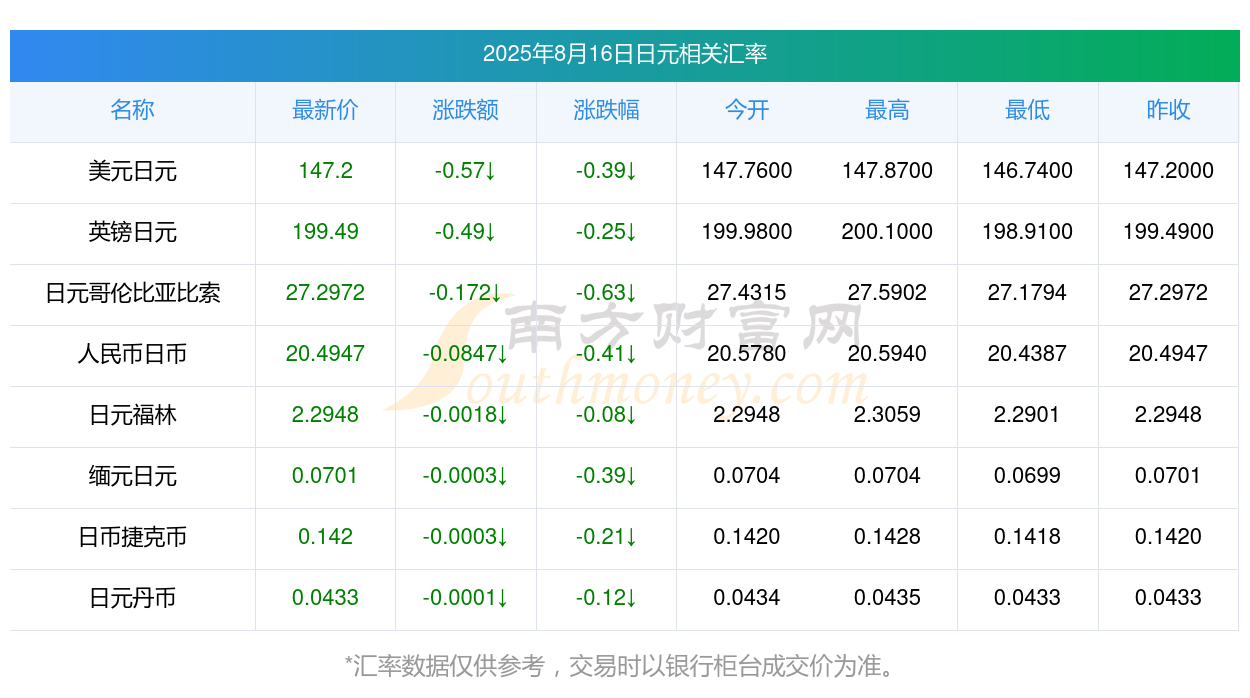Select the 缅元日元 row name
The width and height of the screenshot is (1250, 698).
pos(132,476)
